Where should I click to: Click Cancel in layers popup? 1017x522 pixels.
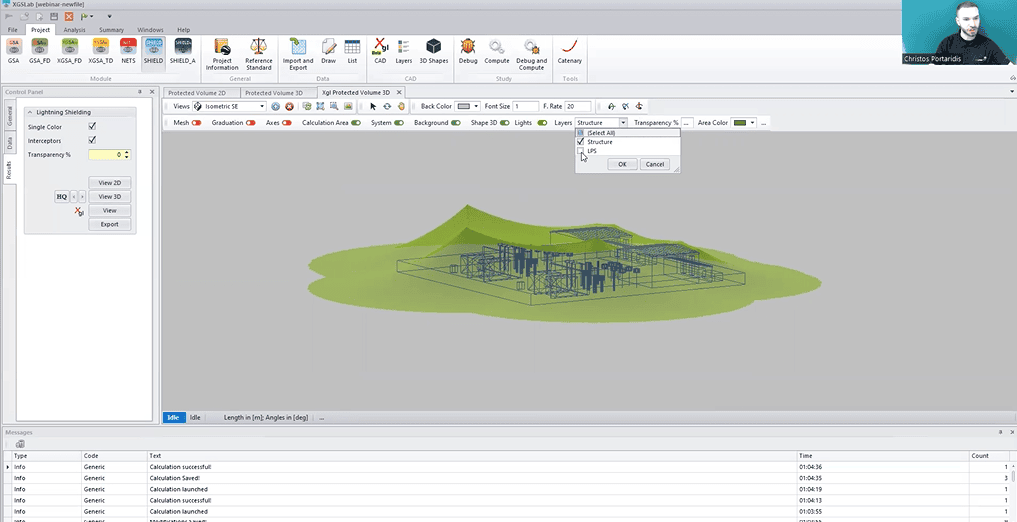pos(654,164)
